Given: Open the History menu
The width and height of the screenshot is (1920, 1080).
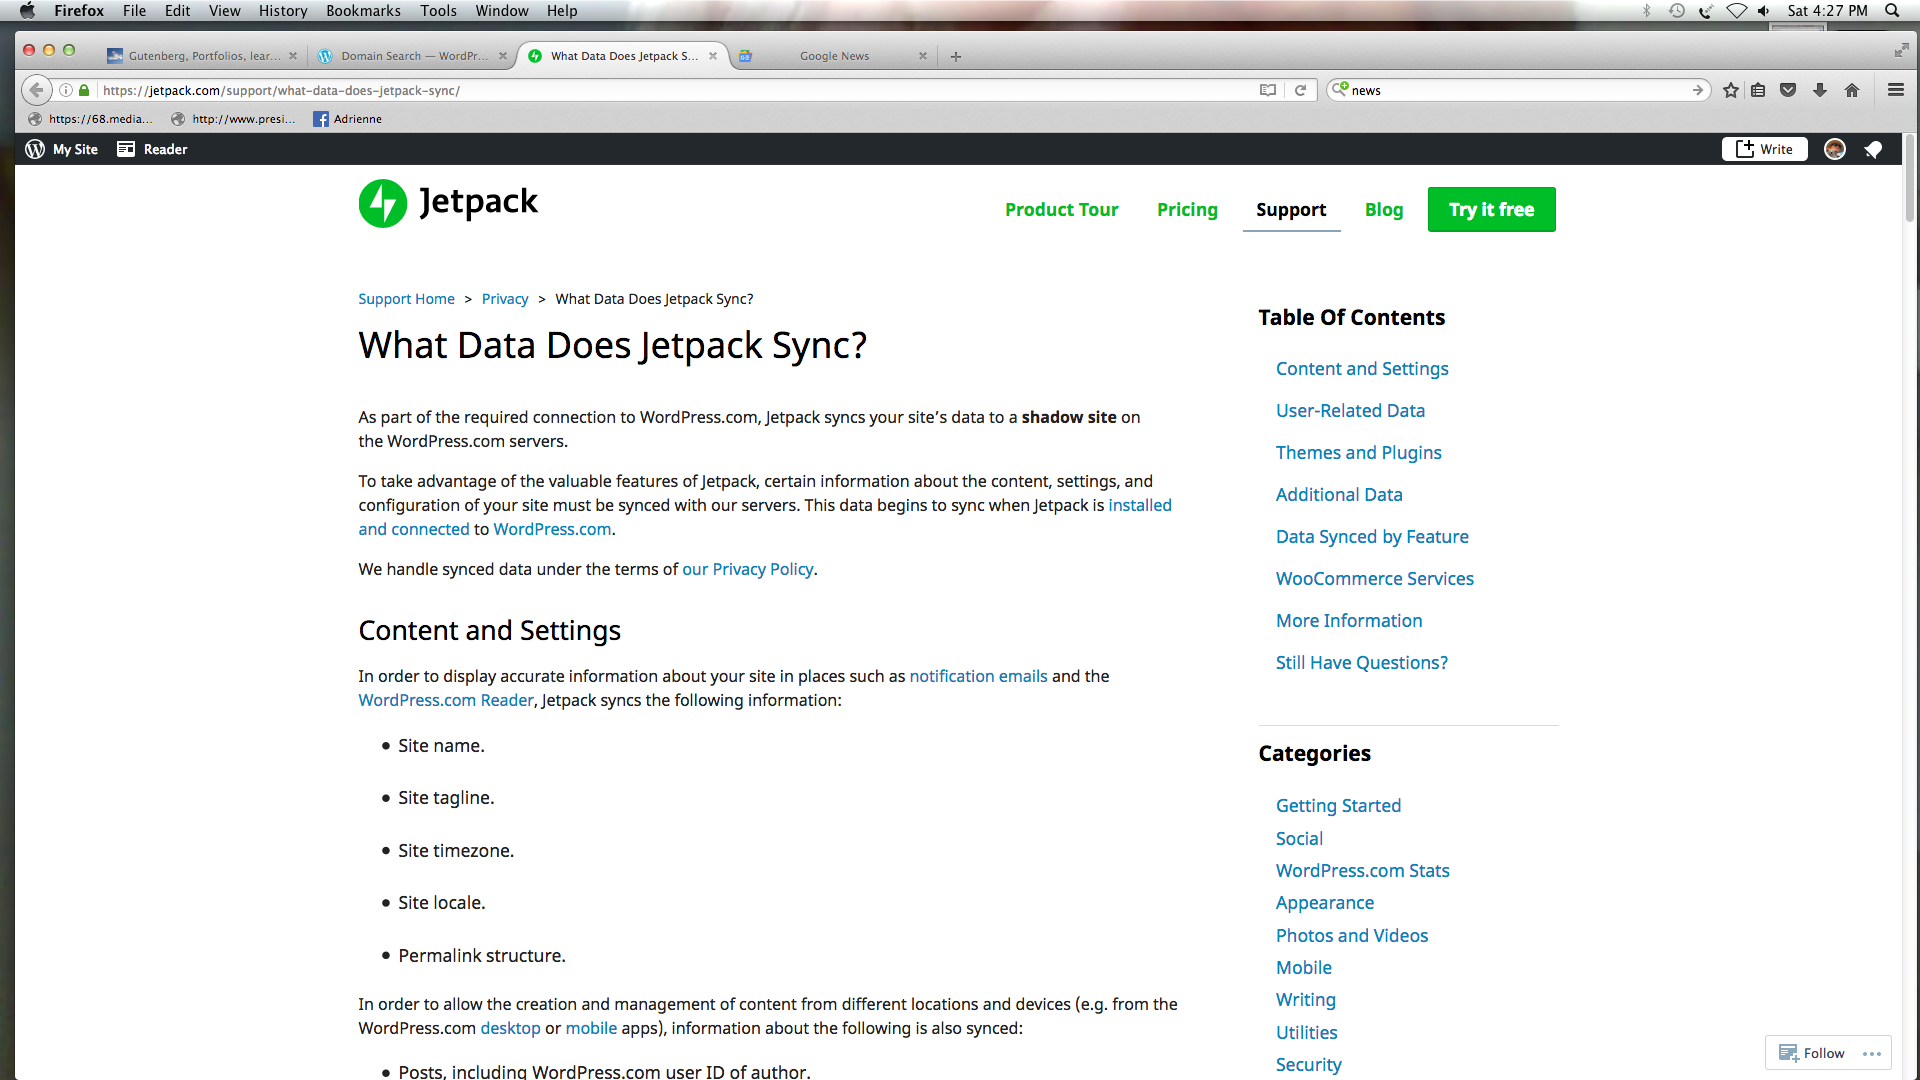Looking at the screenshot, I should tap(283, 11).
